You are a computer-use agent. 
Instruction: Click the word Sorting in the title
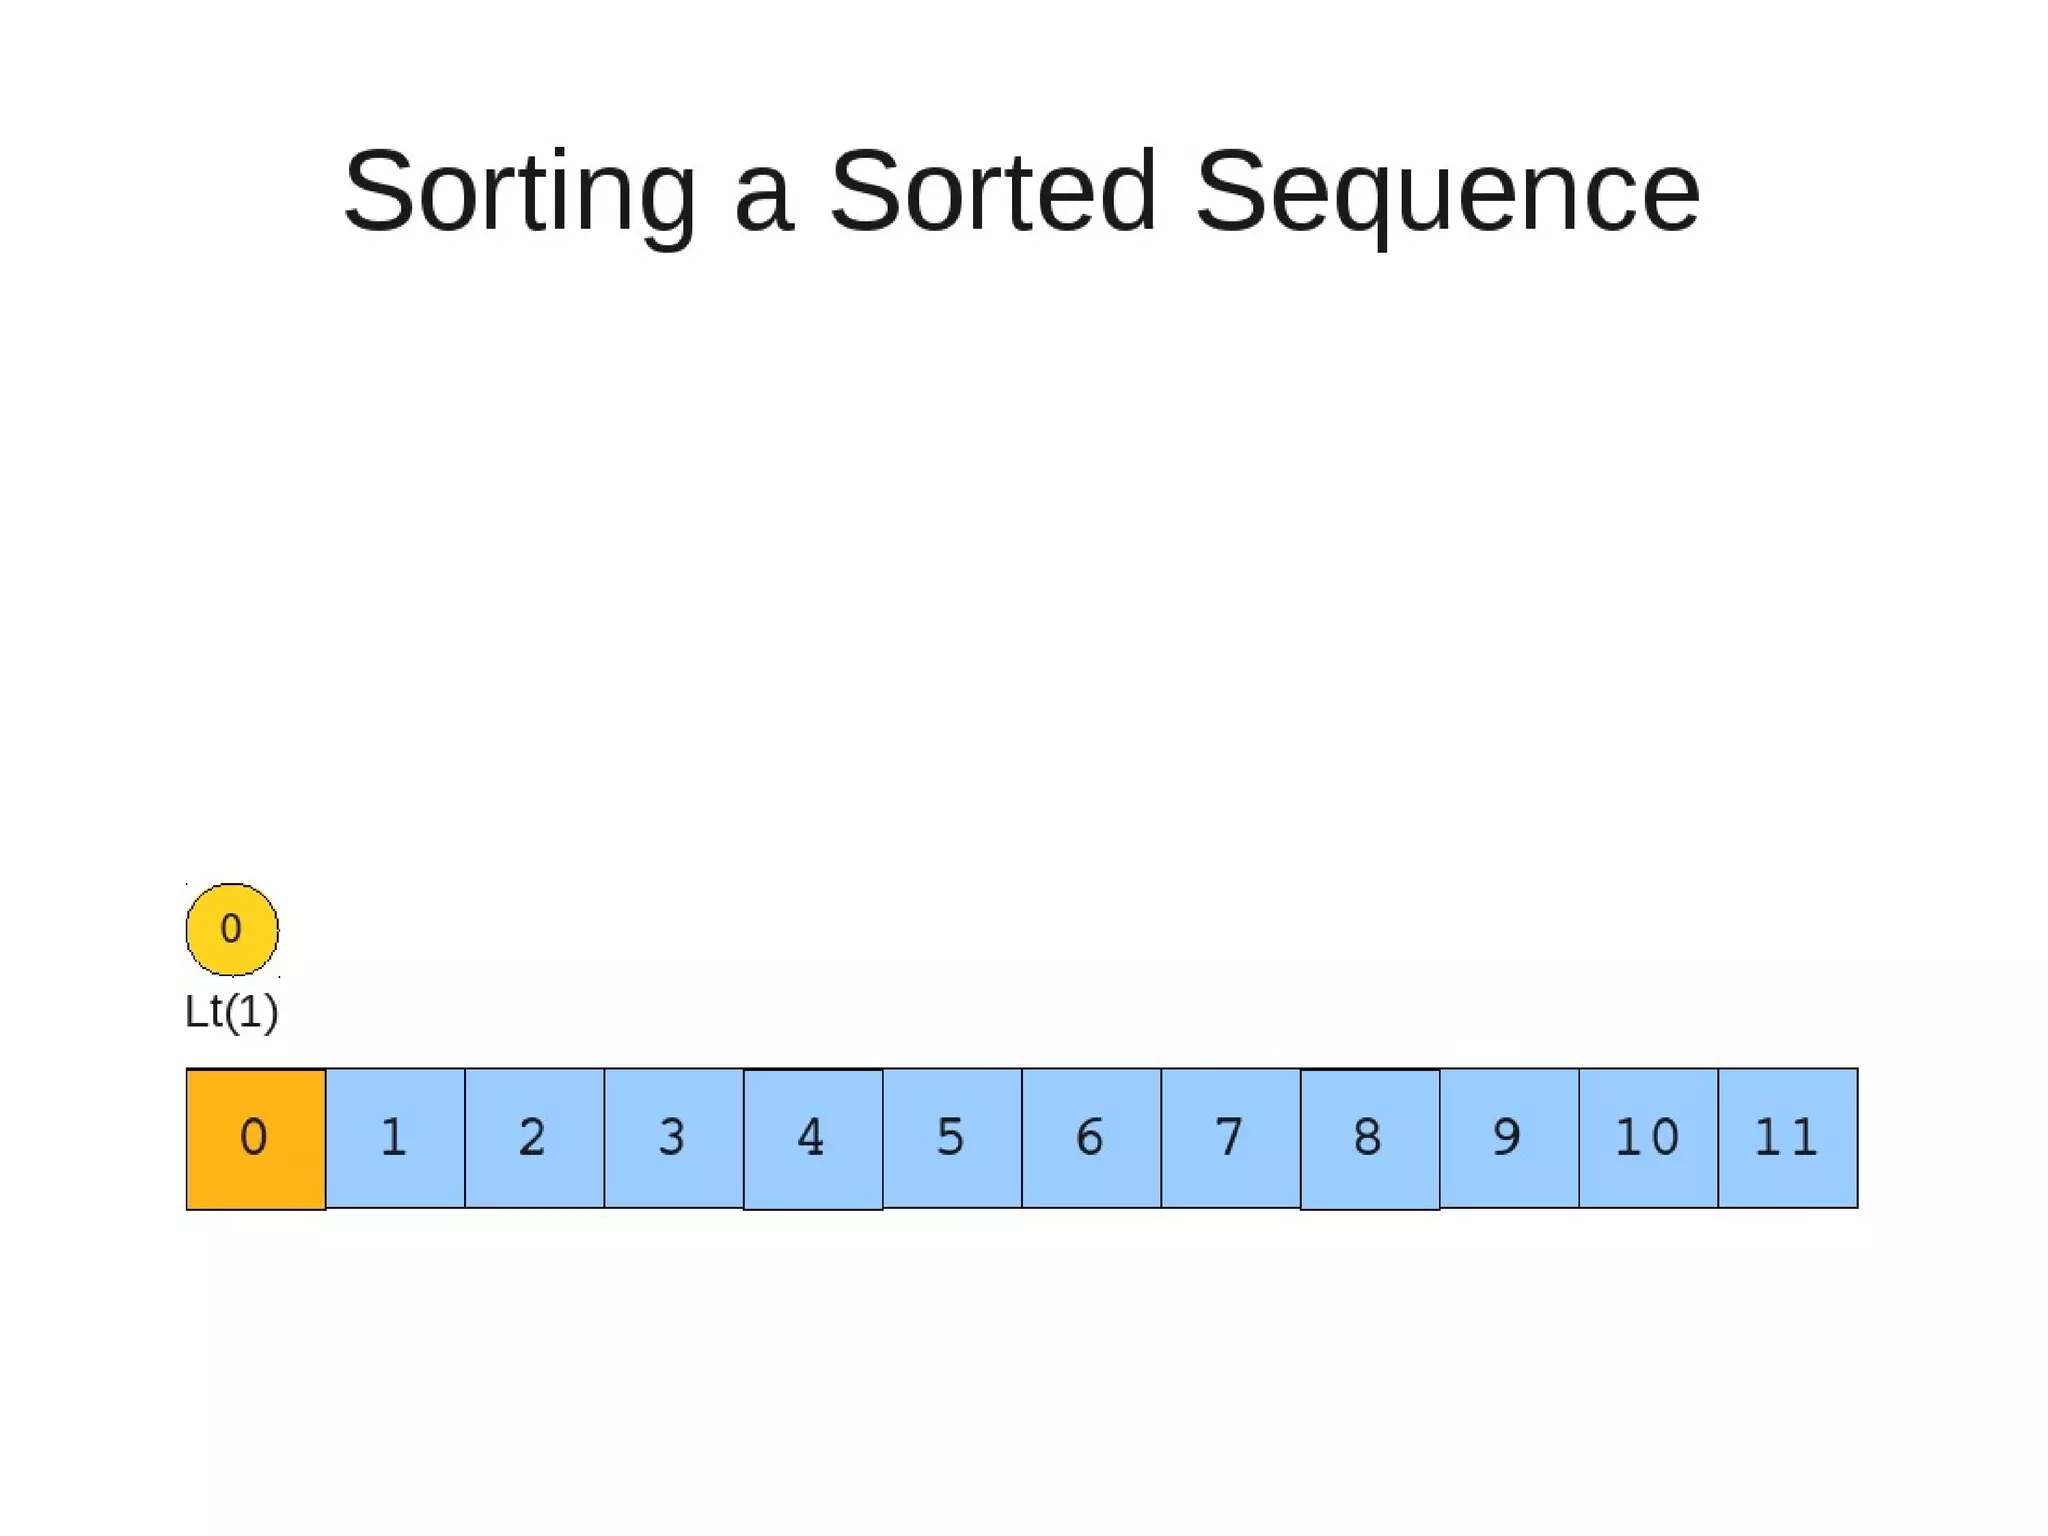518,192
